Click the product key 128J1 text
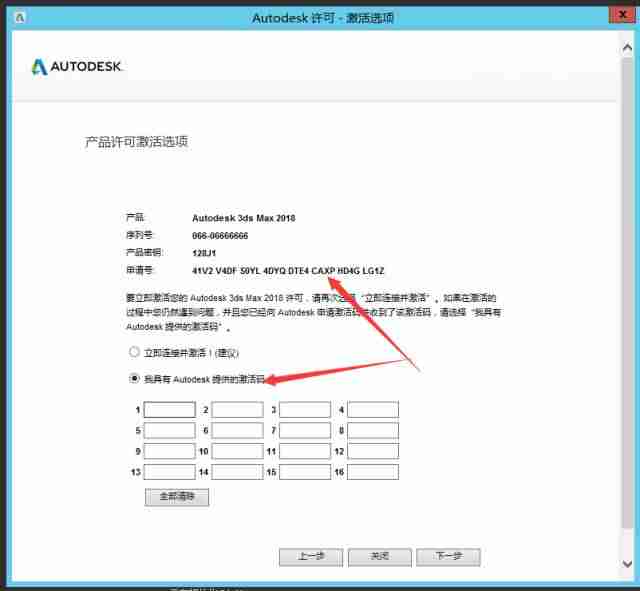This screenshot has height=591, width=640. [204, 253]
